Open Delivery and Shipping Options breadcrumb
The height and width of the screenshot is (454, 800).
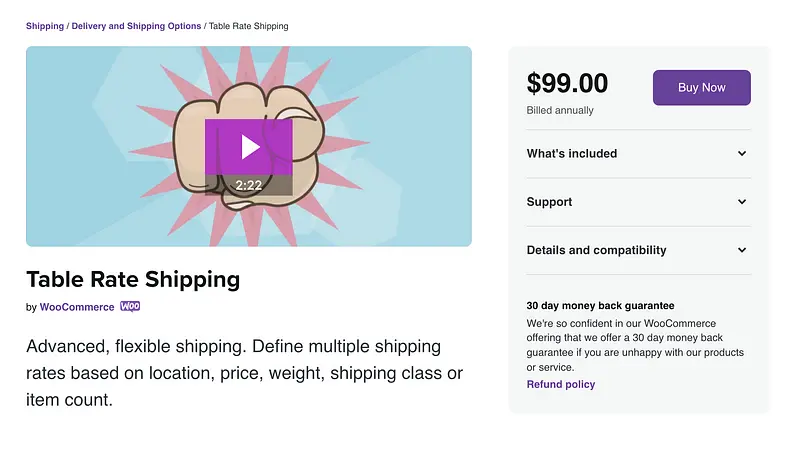136,26
